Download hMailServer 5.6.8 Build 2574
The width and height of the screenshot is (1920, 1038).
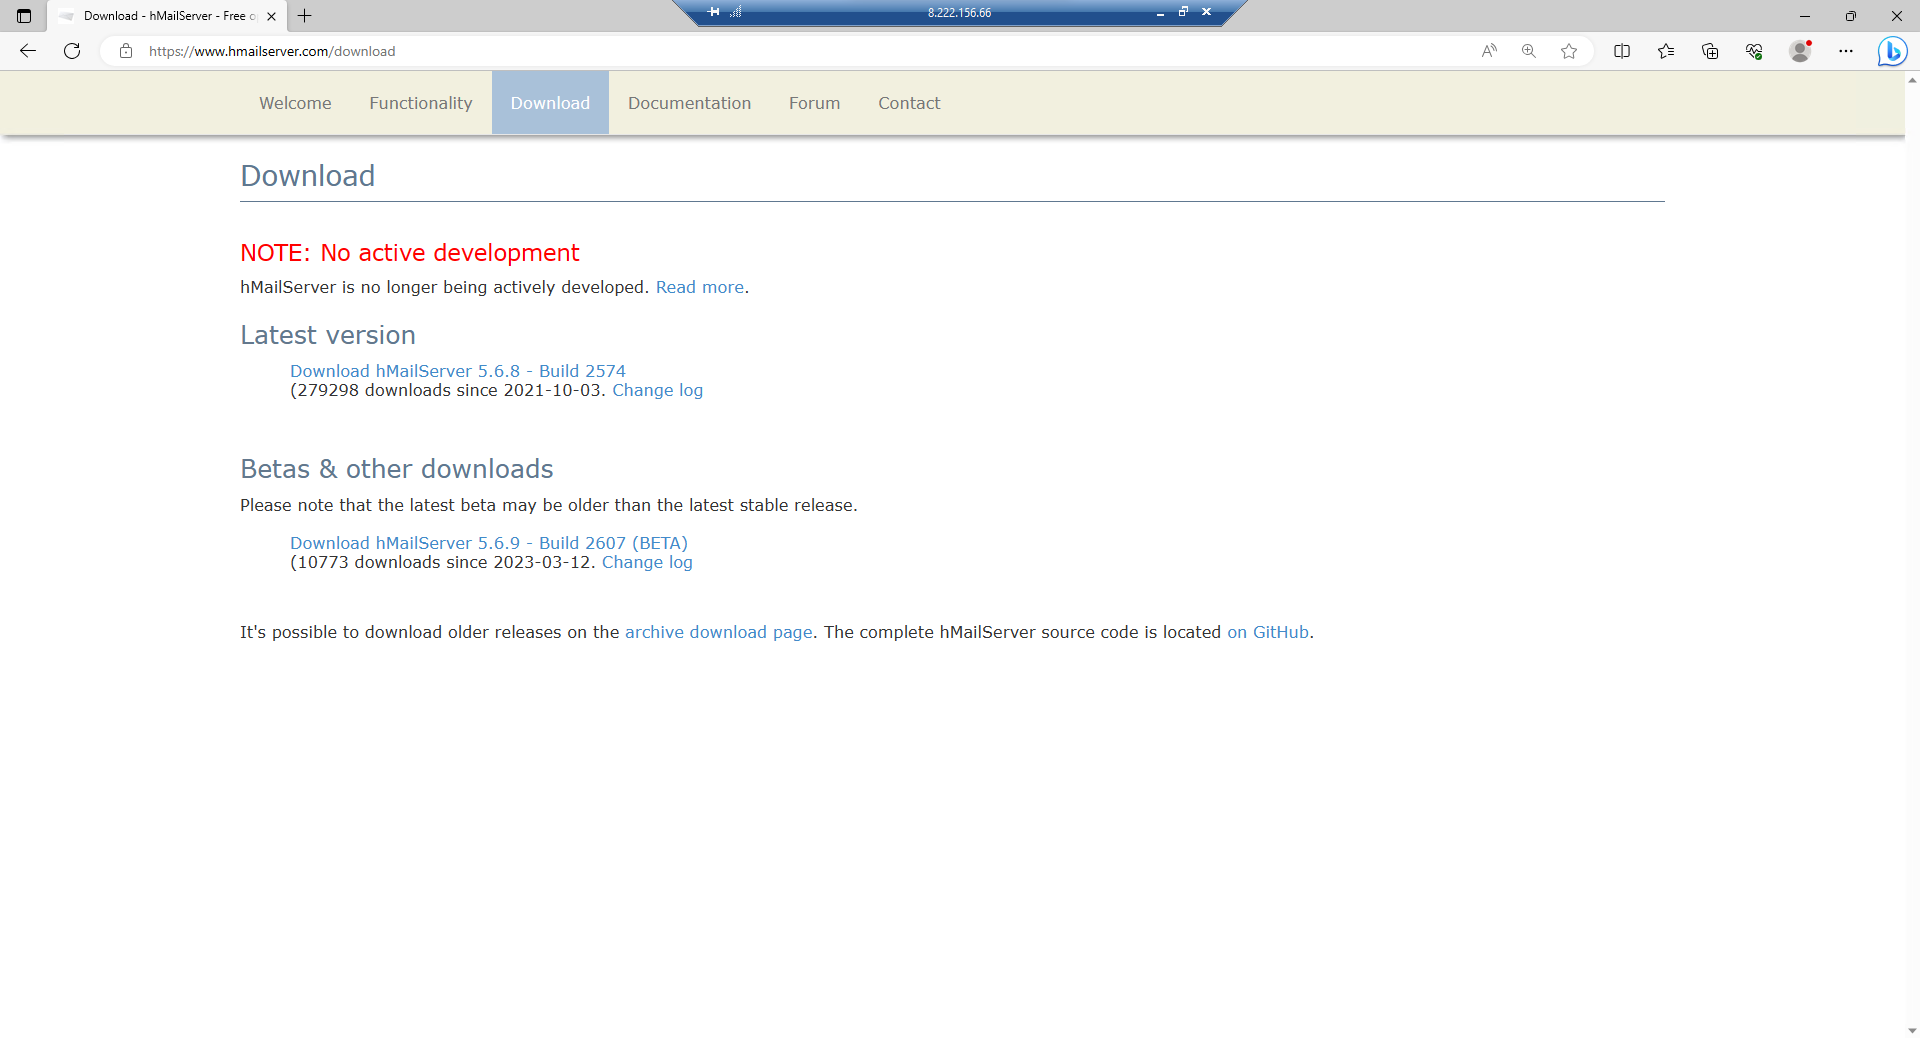coord(458,371)
